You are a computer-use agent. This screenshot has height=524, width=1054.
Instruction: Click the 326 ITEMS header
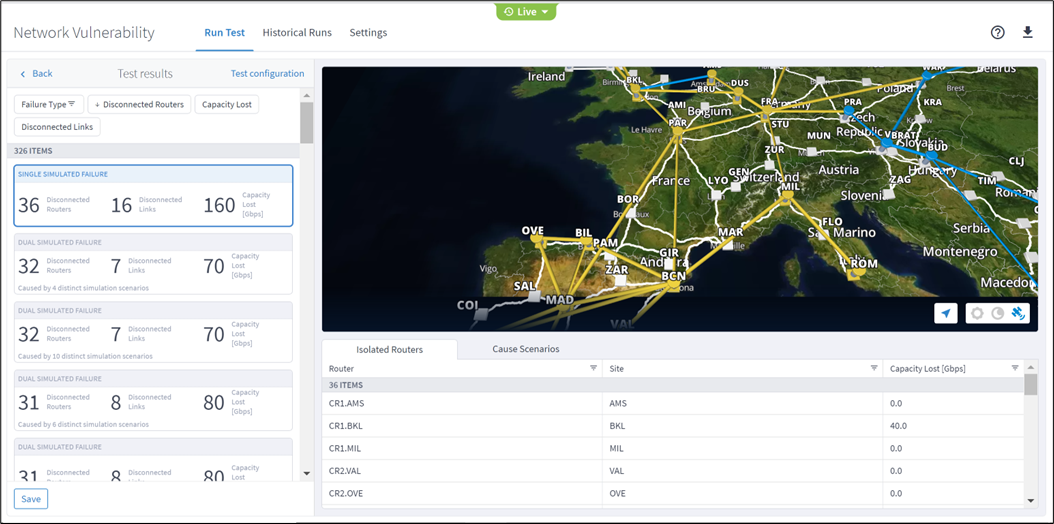coord(153,151)
